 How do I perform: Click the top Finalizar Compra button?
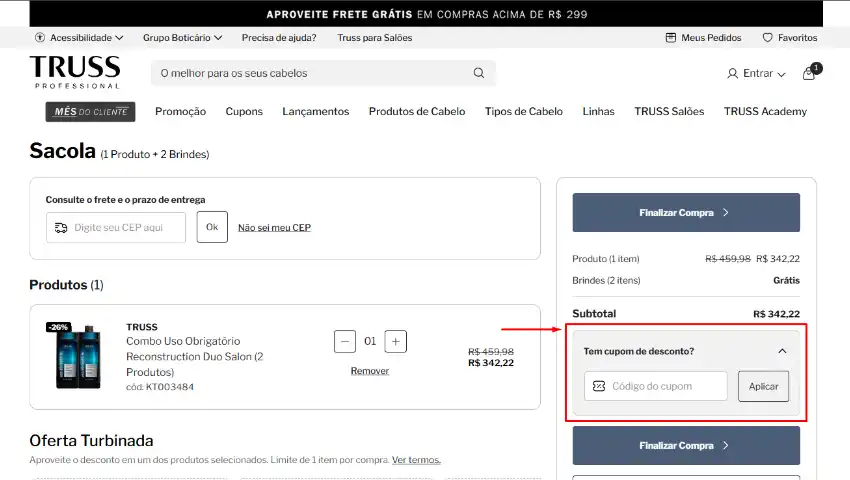pyautogui.click(x=686, y=213)
